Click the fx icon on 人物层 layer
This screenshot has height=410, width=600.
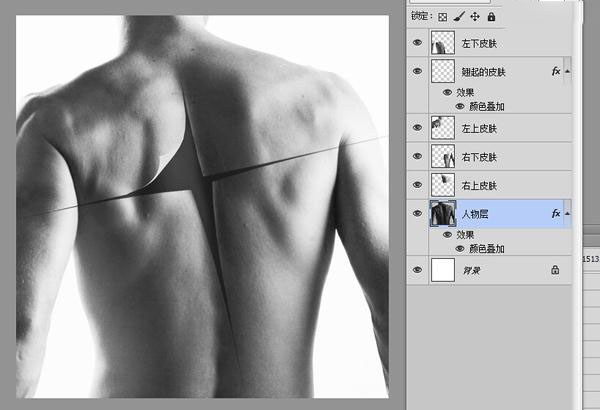point(555,214)
